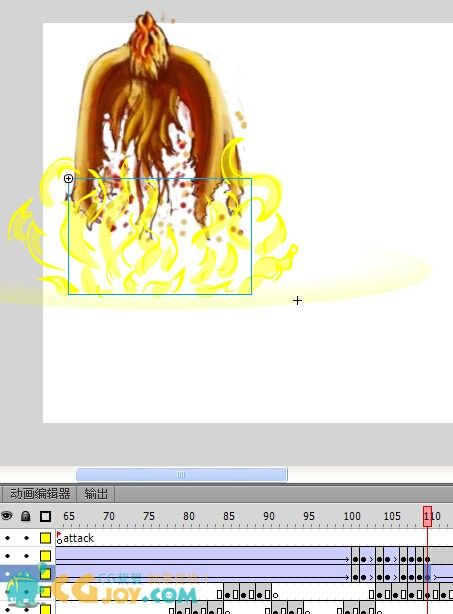
Task: Select frame 106 keyframe on fourth layer row
Action: coord(395,592)
